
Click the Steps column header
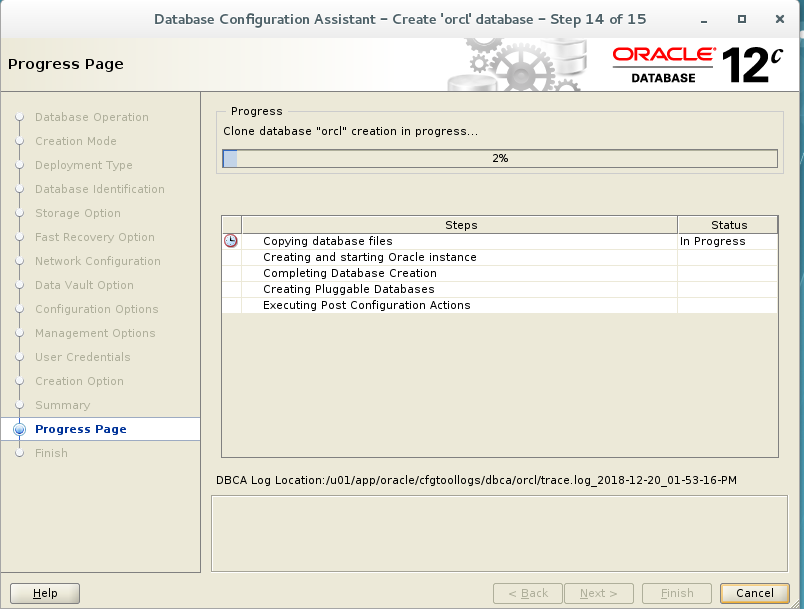(460, 225)
